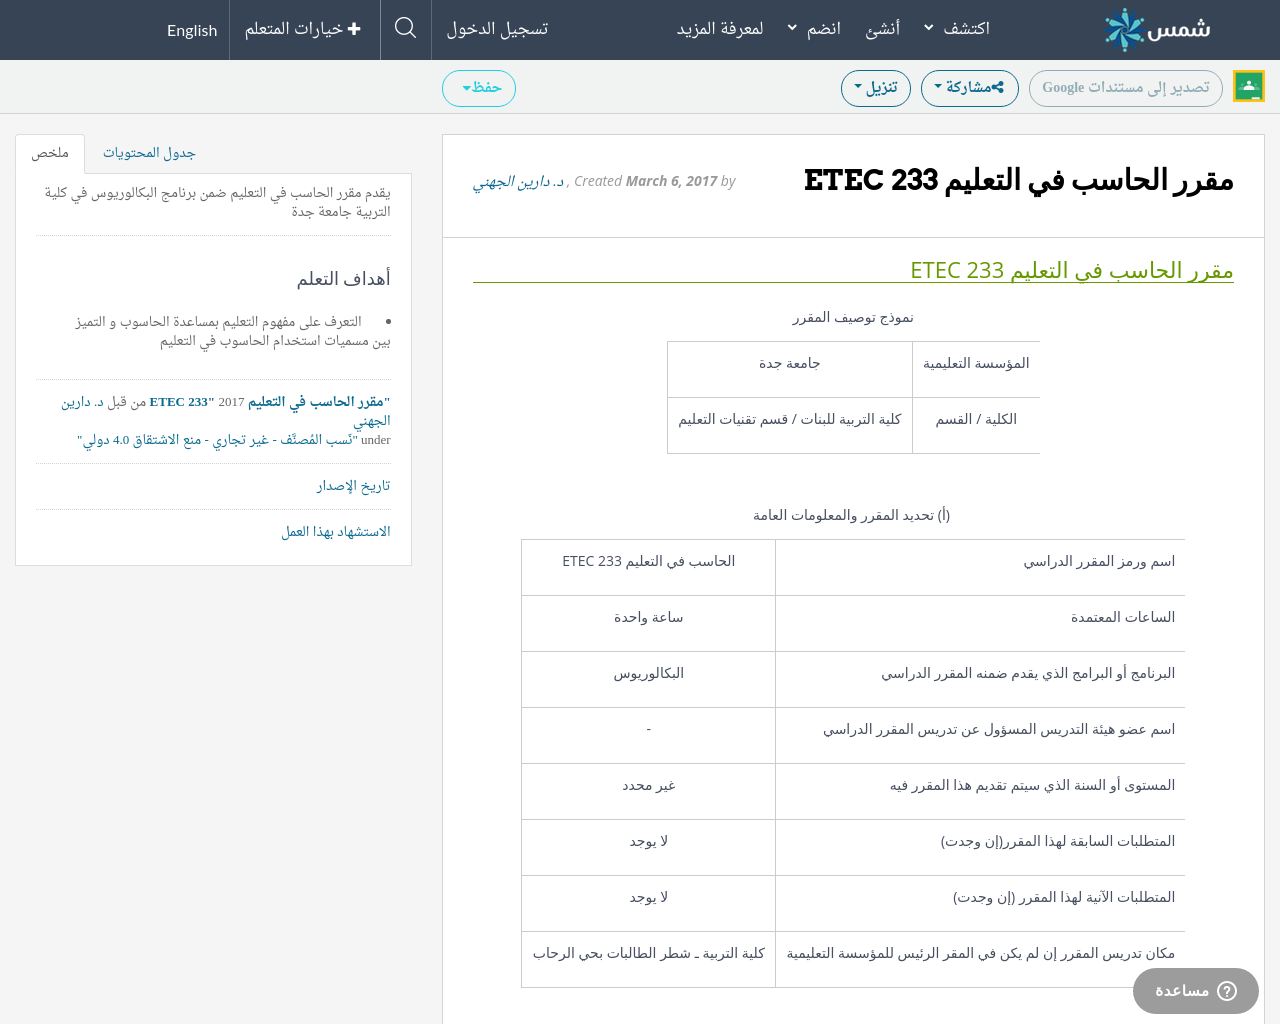Click the أهداف التعلم heading
The image size is (1280, 1024).
coord(344,278)
